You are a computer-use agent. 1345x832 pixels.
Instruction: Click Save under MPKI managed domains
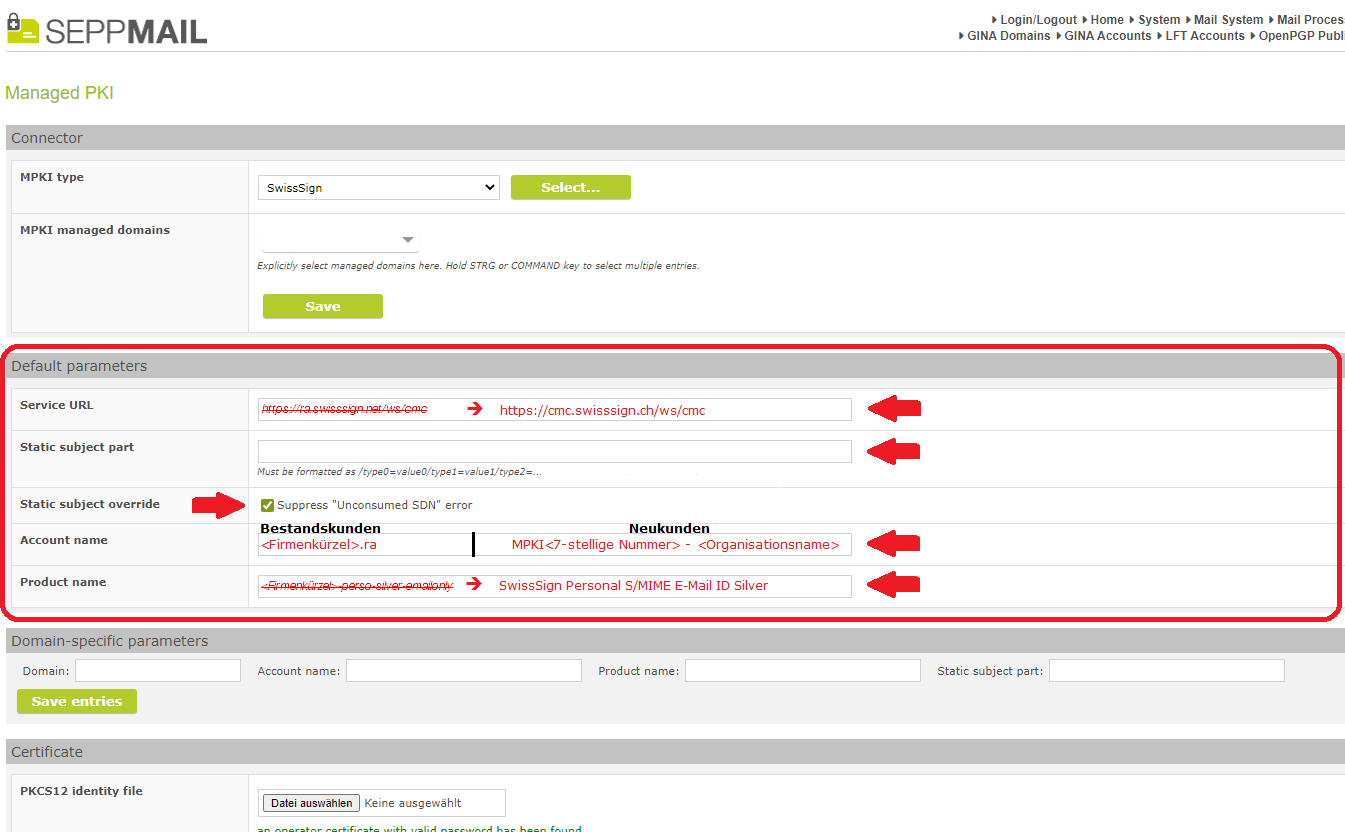click(323, 307)
